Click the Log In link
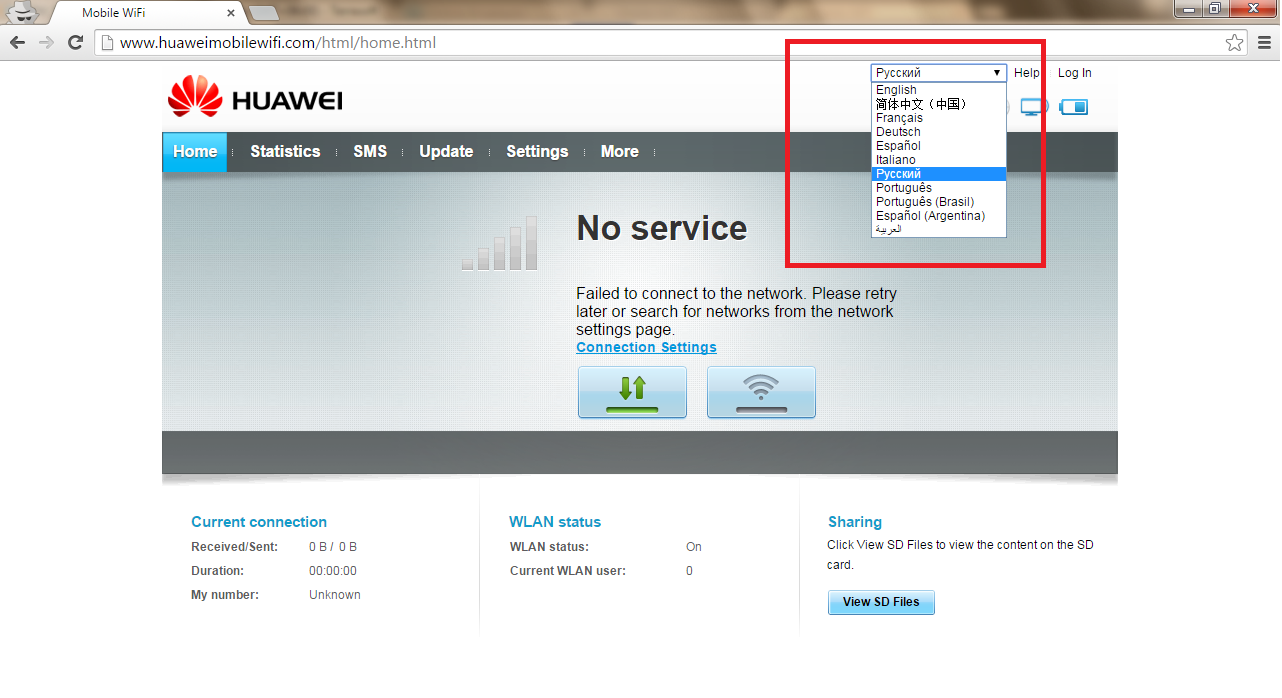Screen dimensions: 1282x698 tap(1075, 73)
